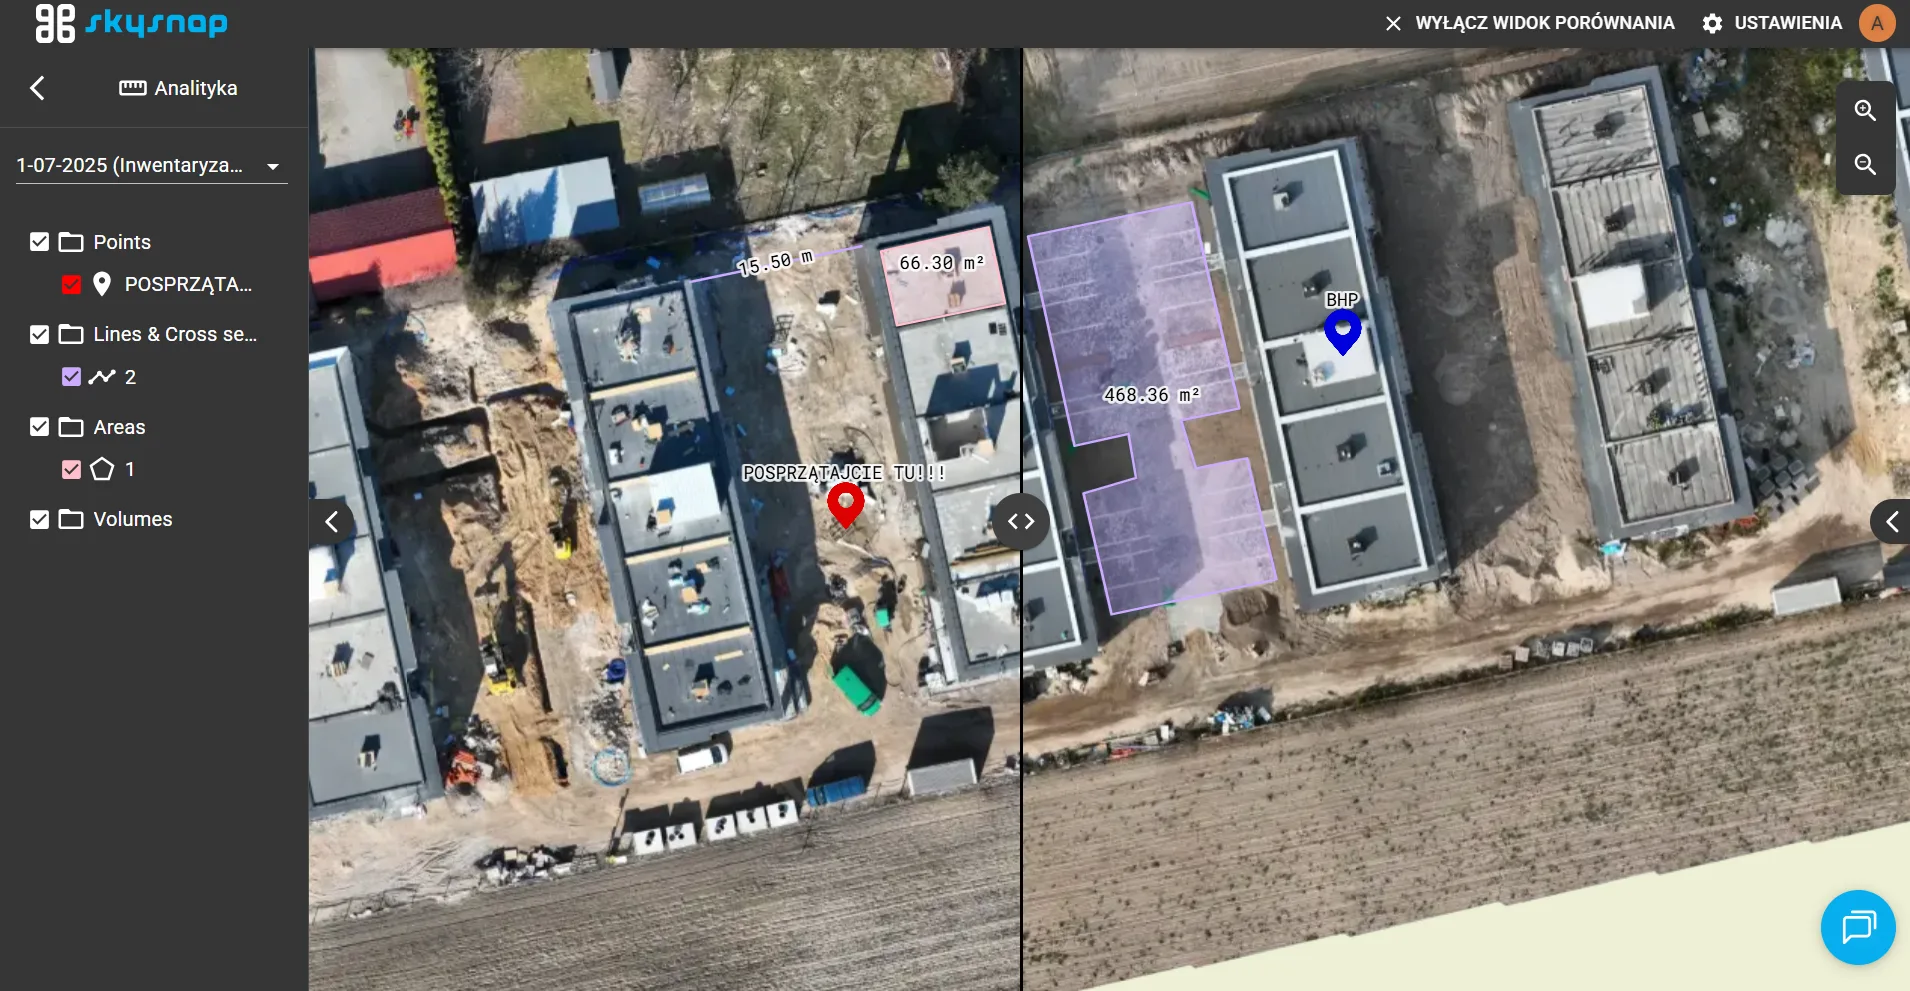
Task: Click the blue BHP map marker
Action: pyautogui.click(x=1342, y=330)
